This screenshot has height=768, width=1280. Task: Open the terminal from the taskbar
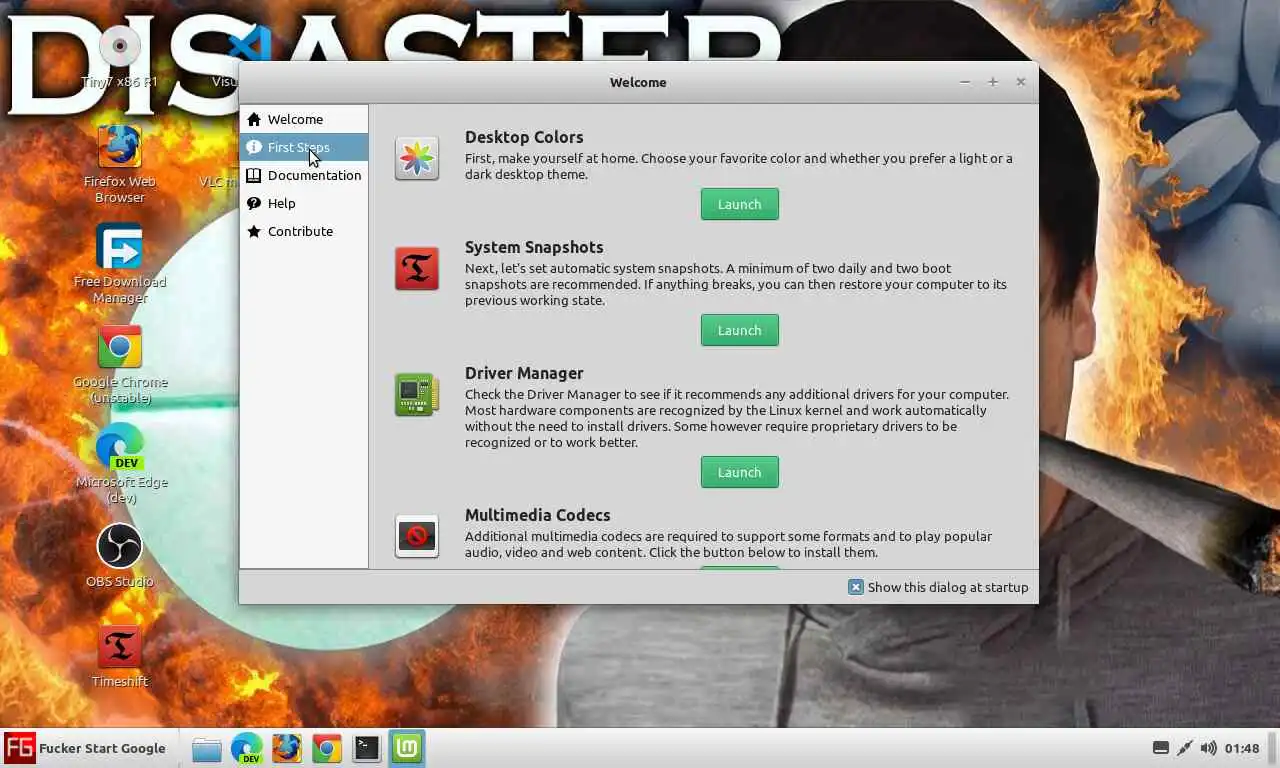367,748
